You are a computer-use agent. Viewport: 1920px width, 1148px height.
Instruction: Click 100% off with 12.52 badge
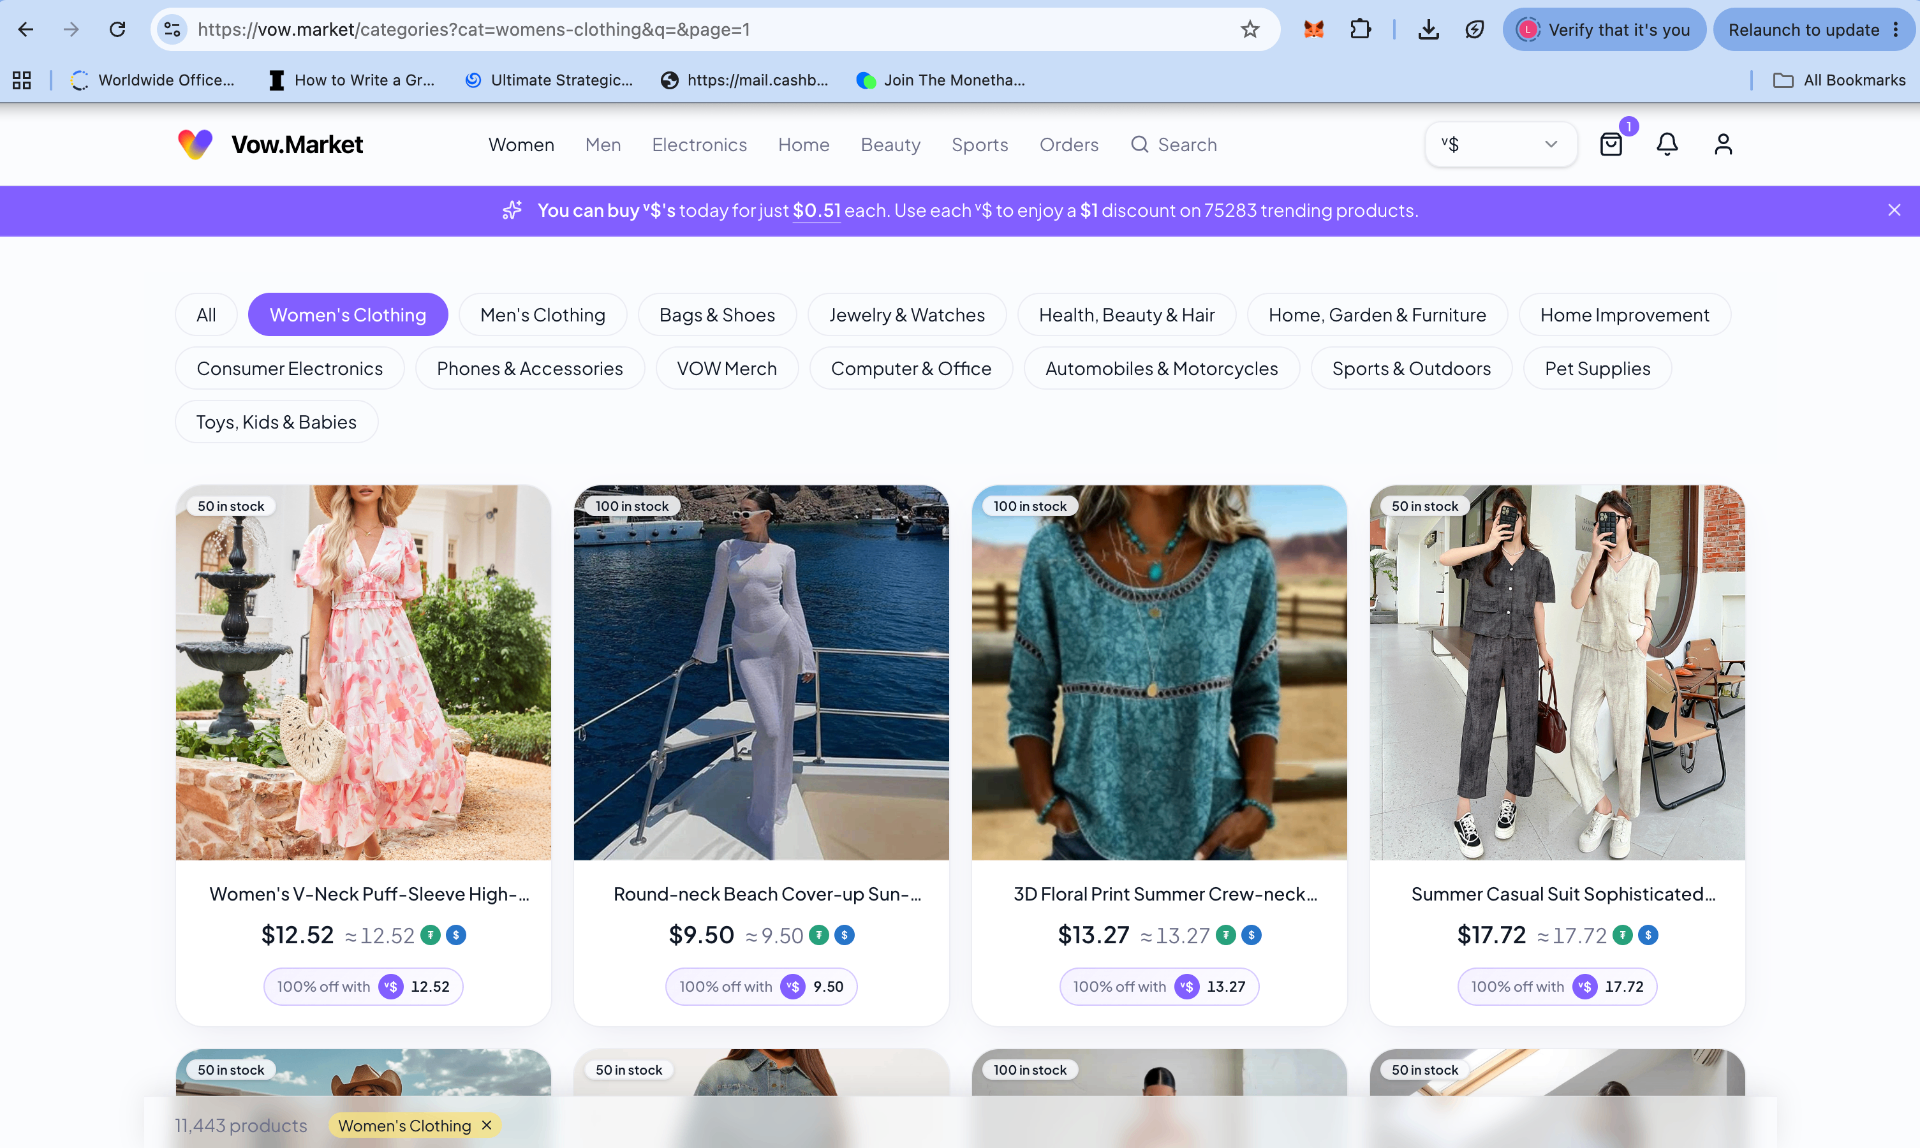[x=363, y=987]
